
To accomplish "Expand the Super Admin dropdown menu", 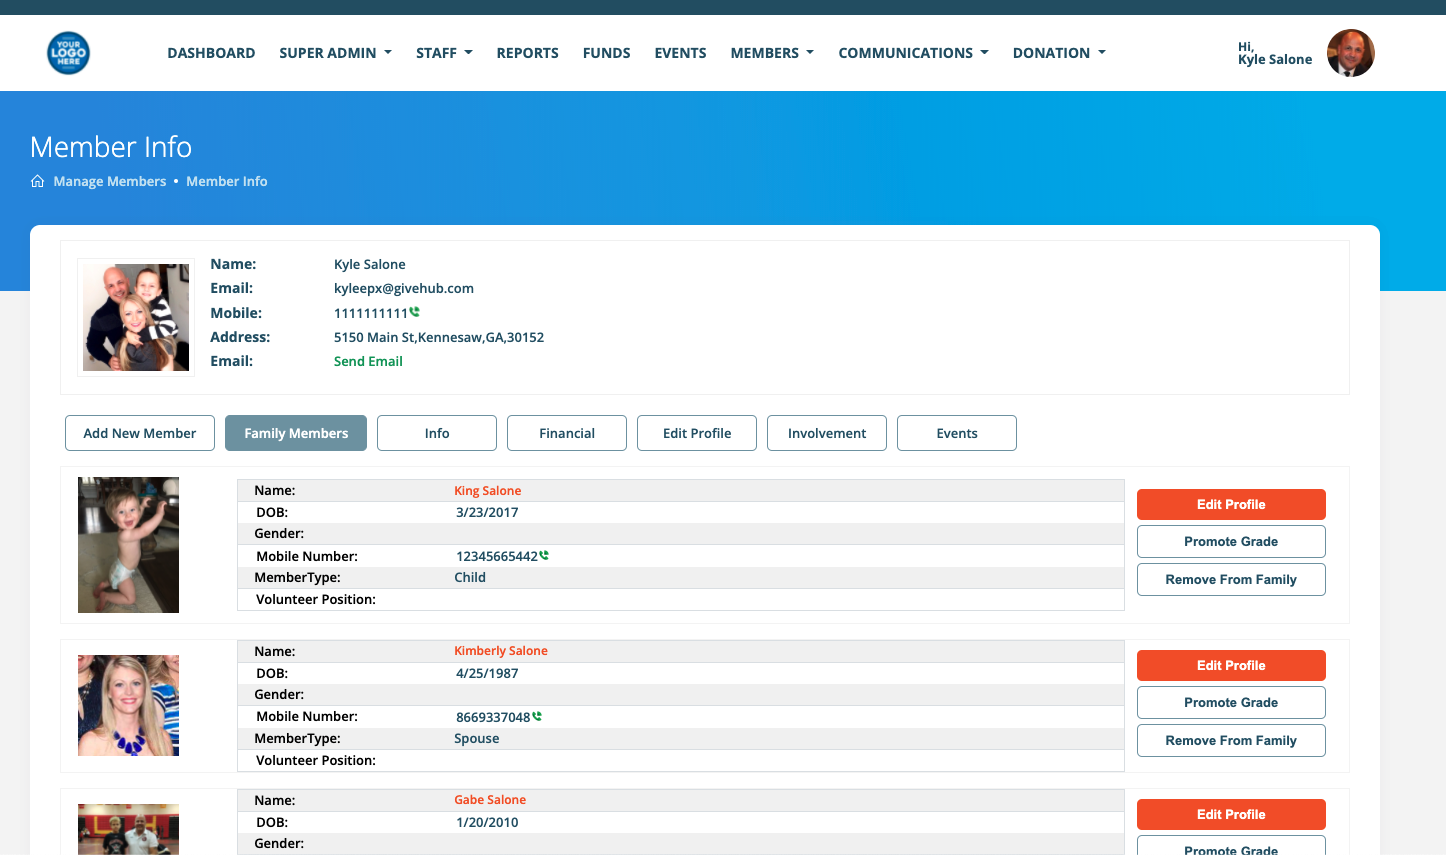I will (335, 53).
